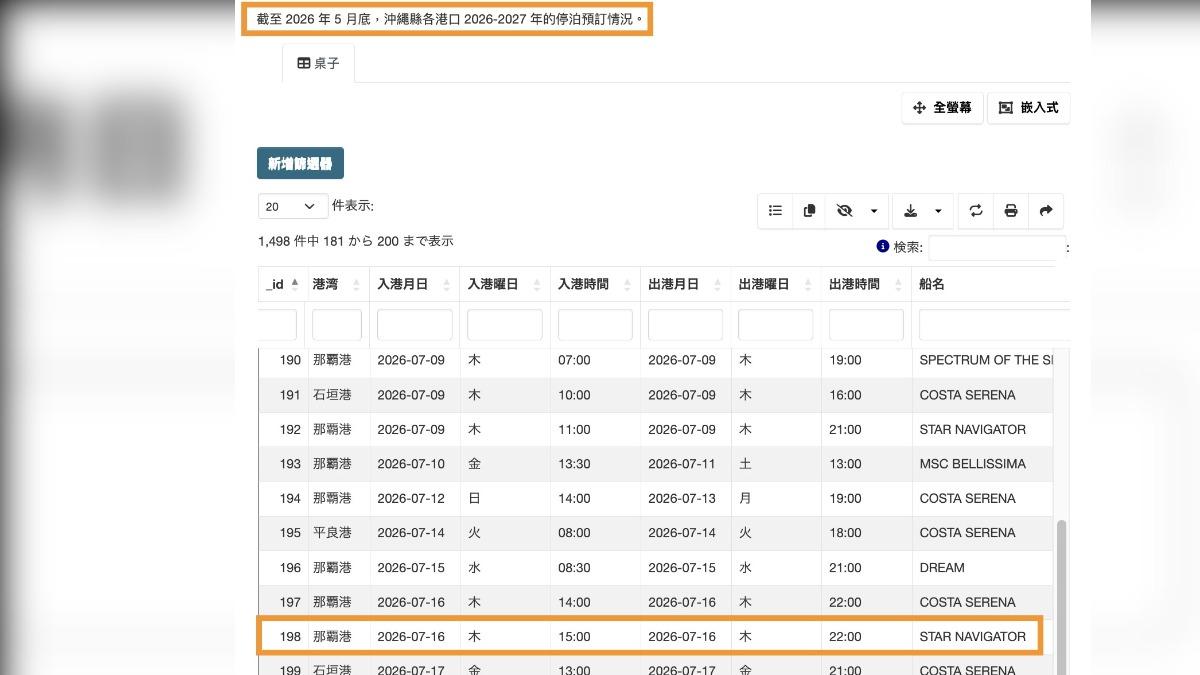The width and height of the screenshot is (1200, 675).
Task: Select the 土 departure weekday cell
Action: 776,464
